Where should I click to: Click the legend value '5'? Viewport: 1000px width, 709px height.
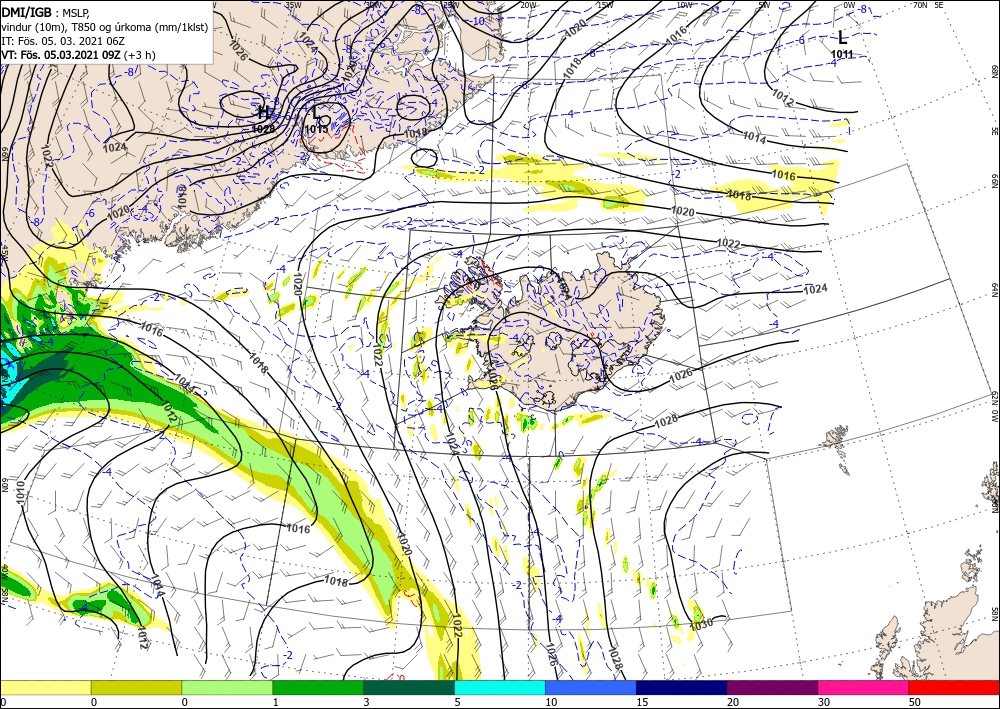[457, 702]
